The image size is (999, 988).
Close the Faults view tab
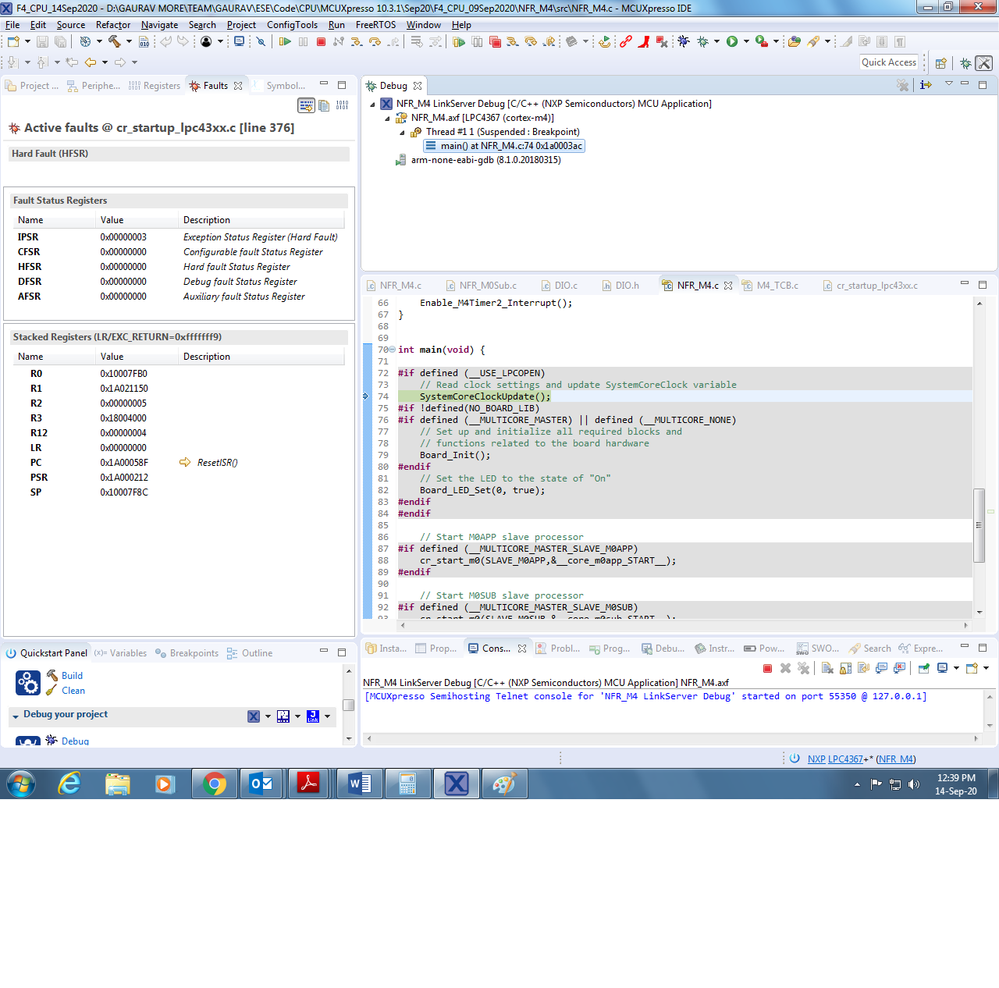click(x=238, y=85)
